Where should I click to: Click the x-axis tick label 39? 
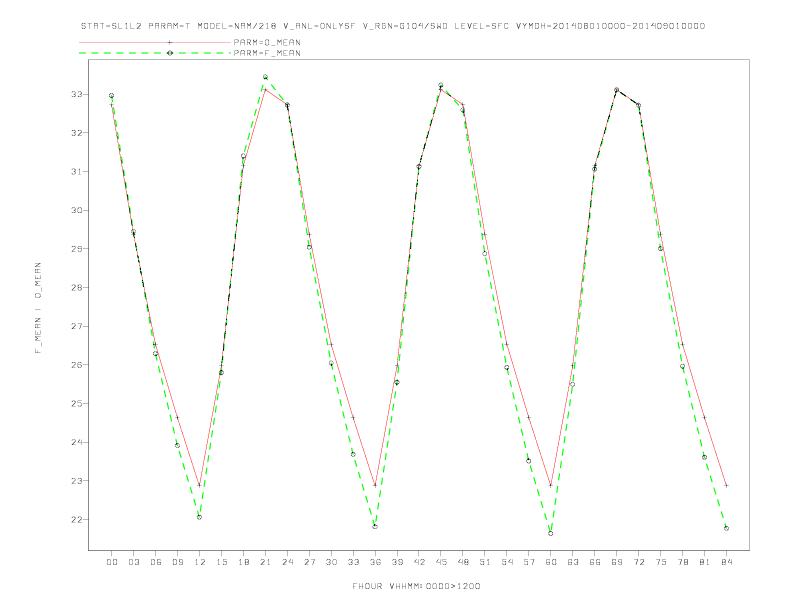[397, 562]
